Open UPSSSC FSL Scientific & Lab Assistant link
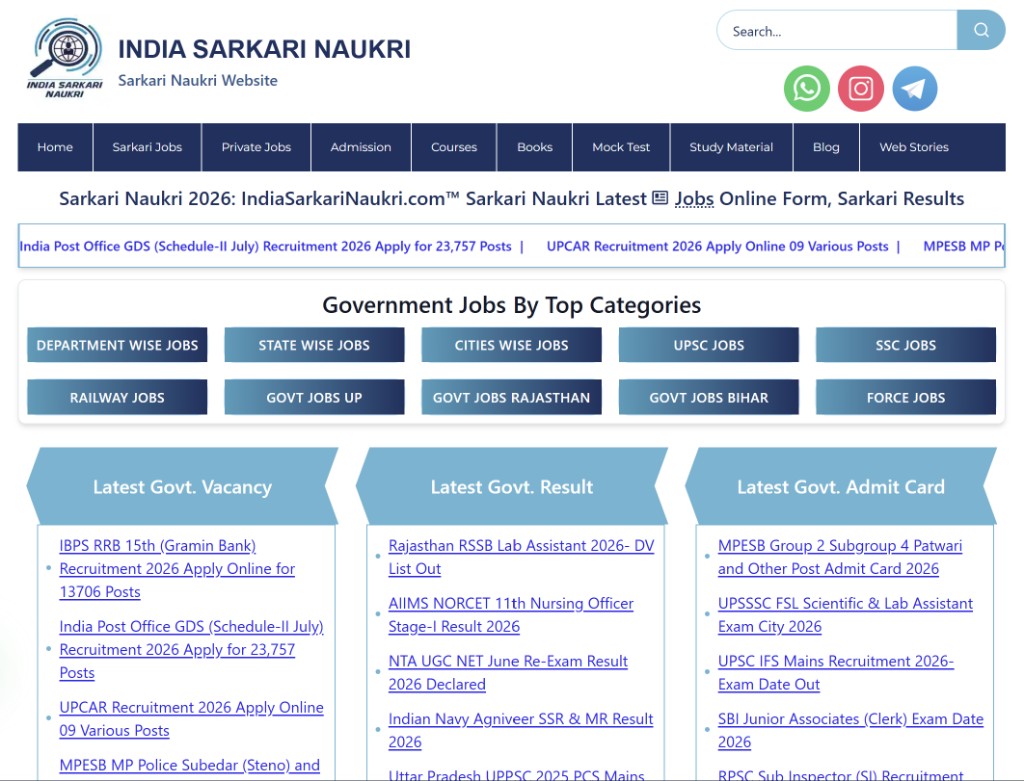Image resolution: width=1024 pixels, height=781 pixels. 845,615
